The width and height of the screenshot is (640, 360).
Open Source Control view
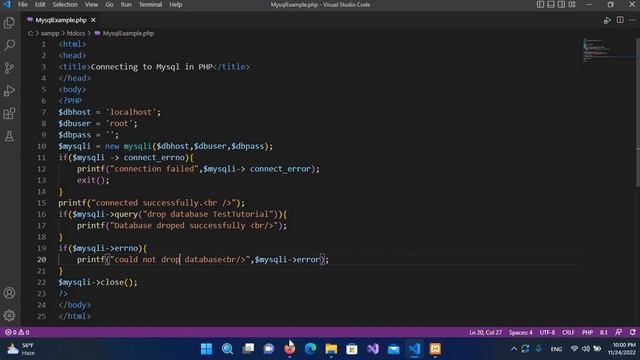[x=9, y=68]
